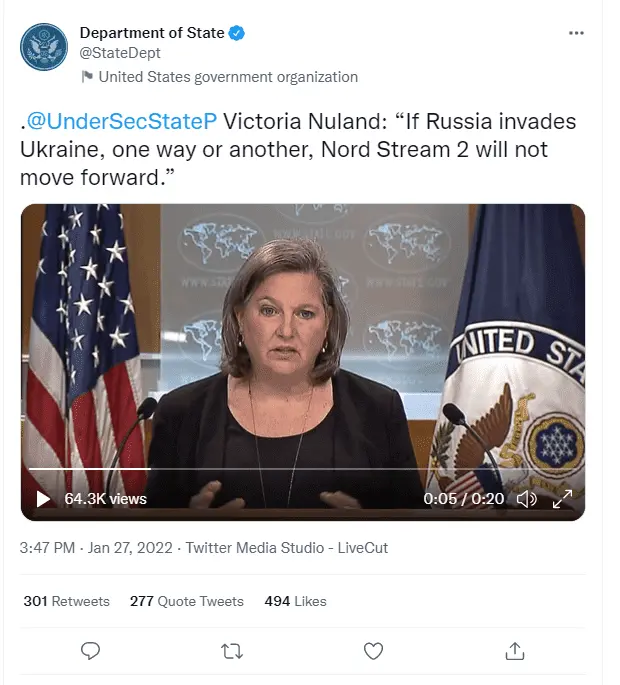Seek along the video progress bar

[300, 469]
